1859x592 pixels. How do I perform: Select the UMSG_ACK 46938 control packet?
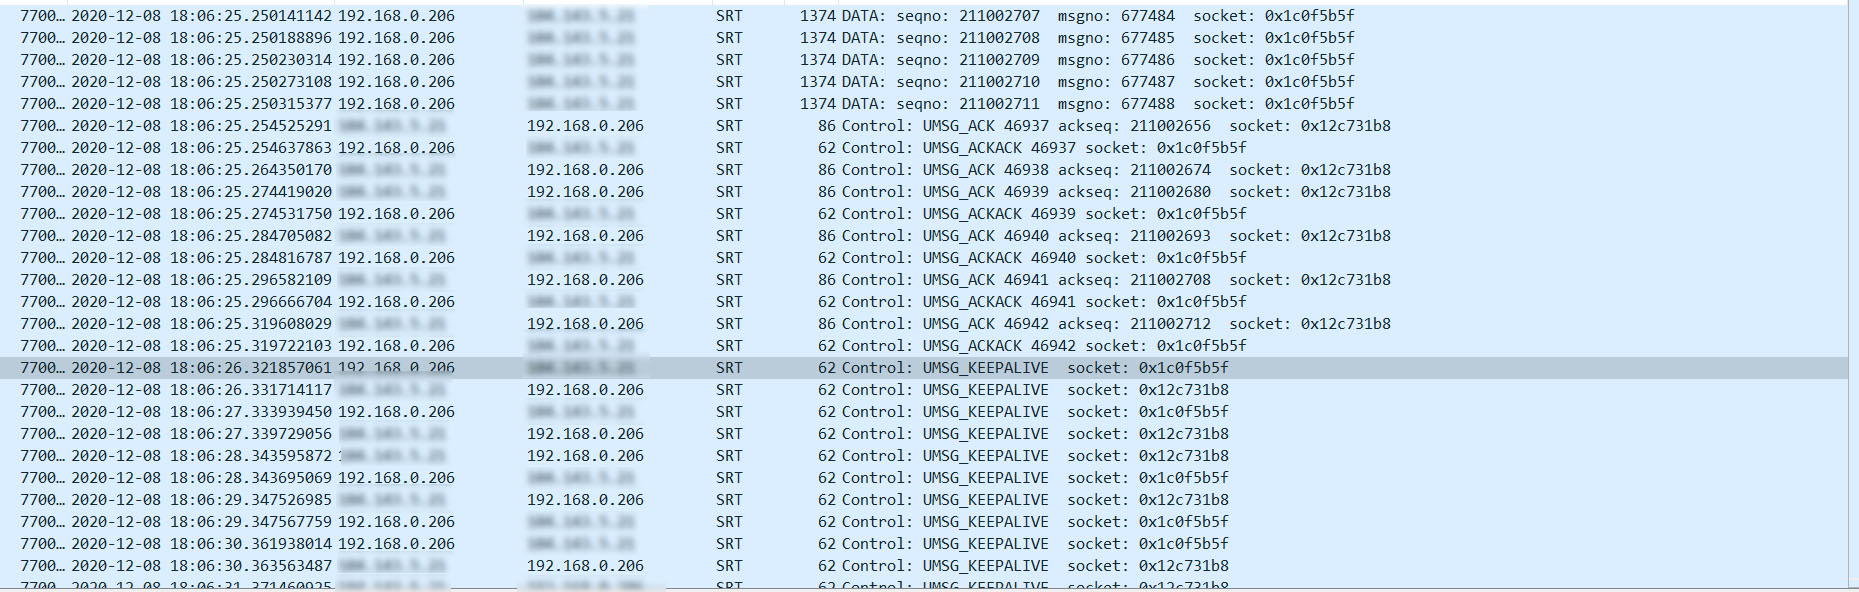900,169
